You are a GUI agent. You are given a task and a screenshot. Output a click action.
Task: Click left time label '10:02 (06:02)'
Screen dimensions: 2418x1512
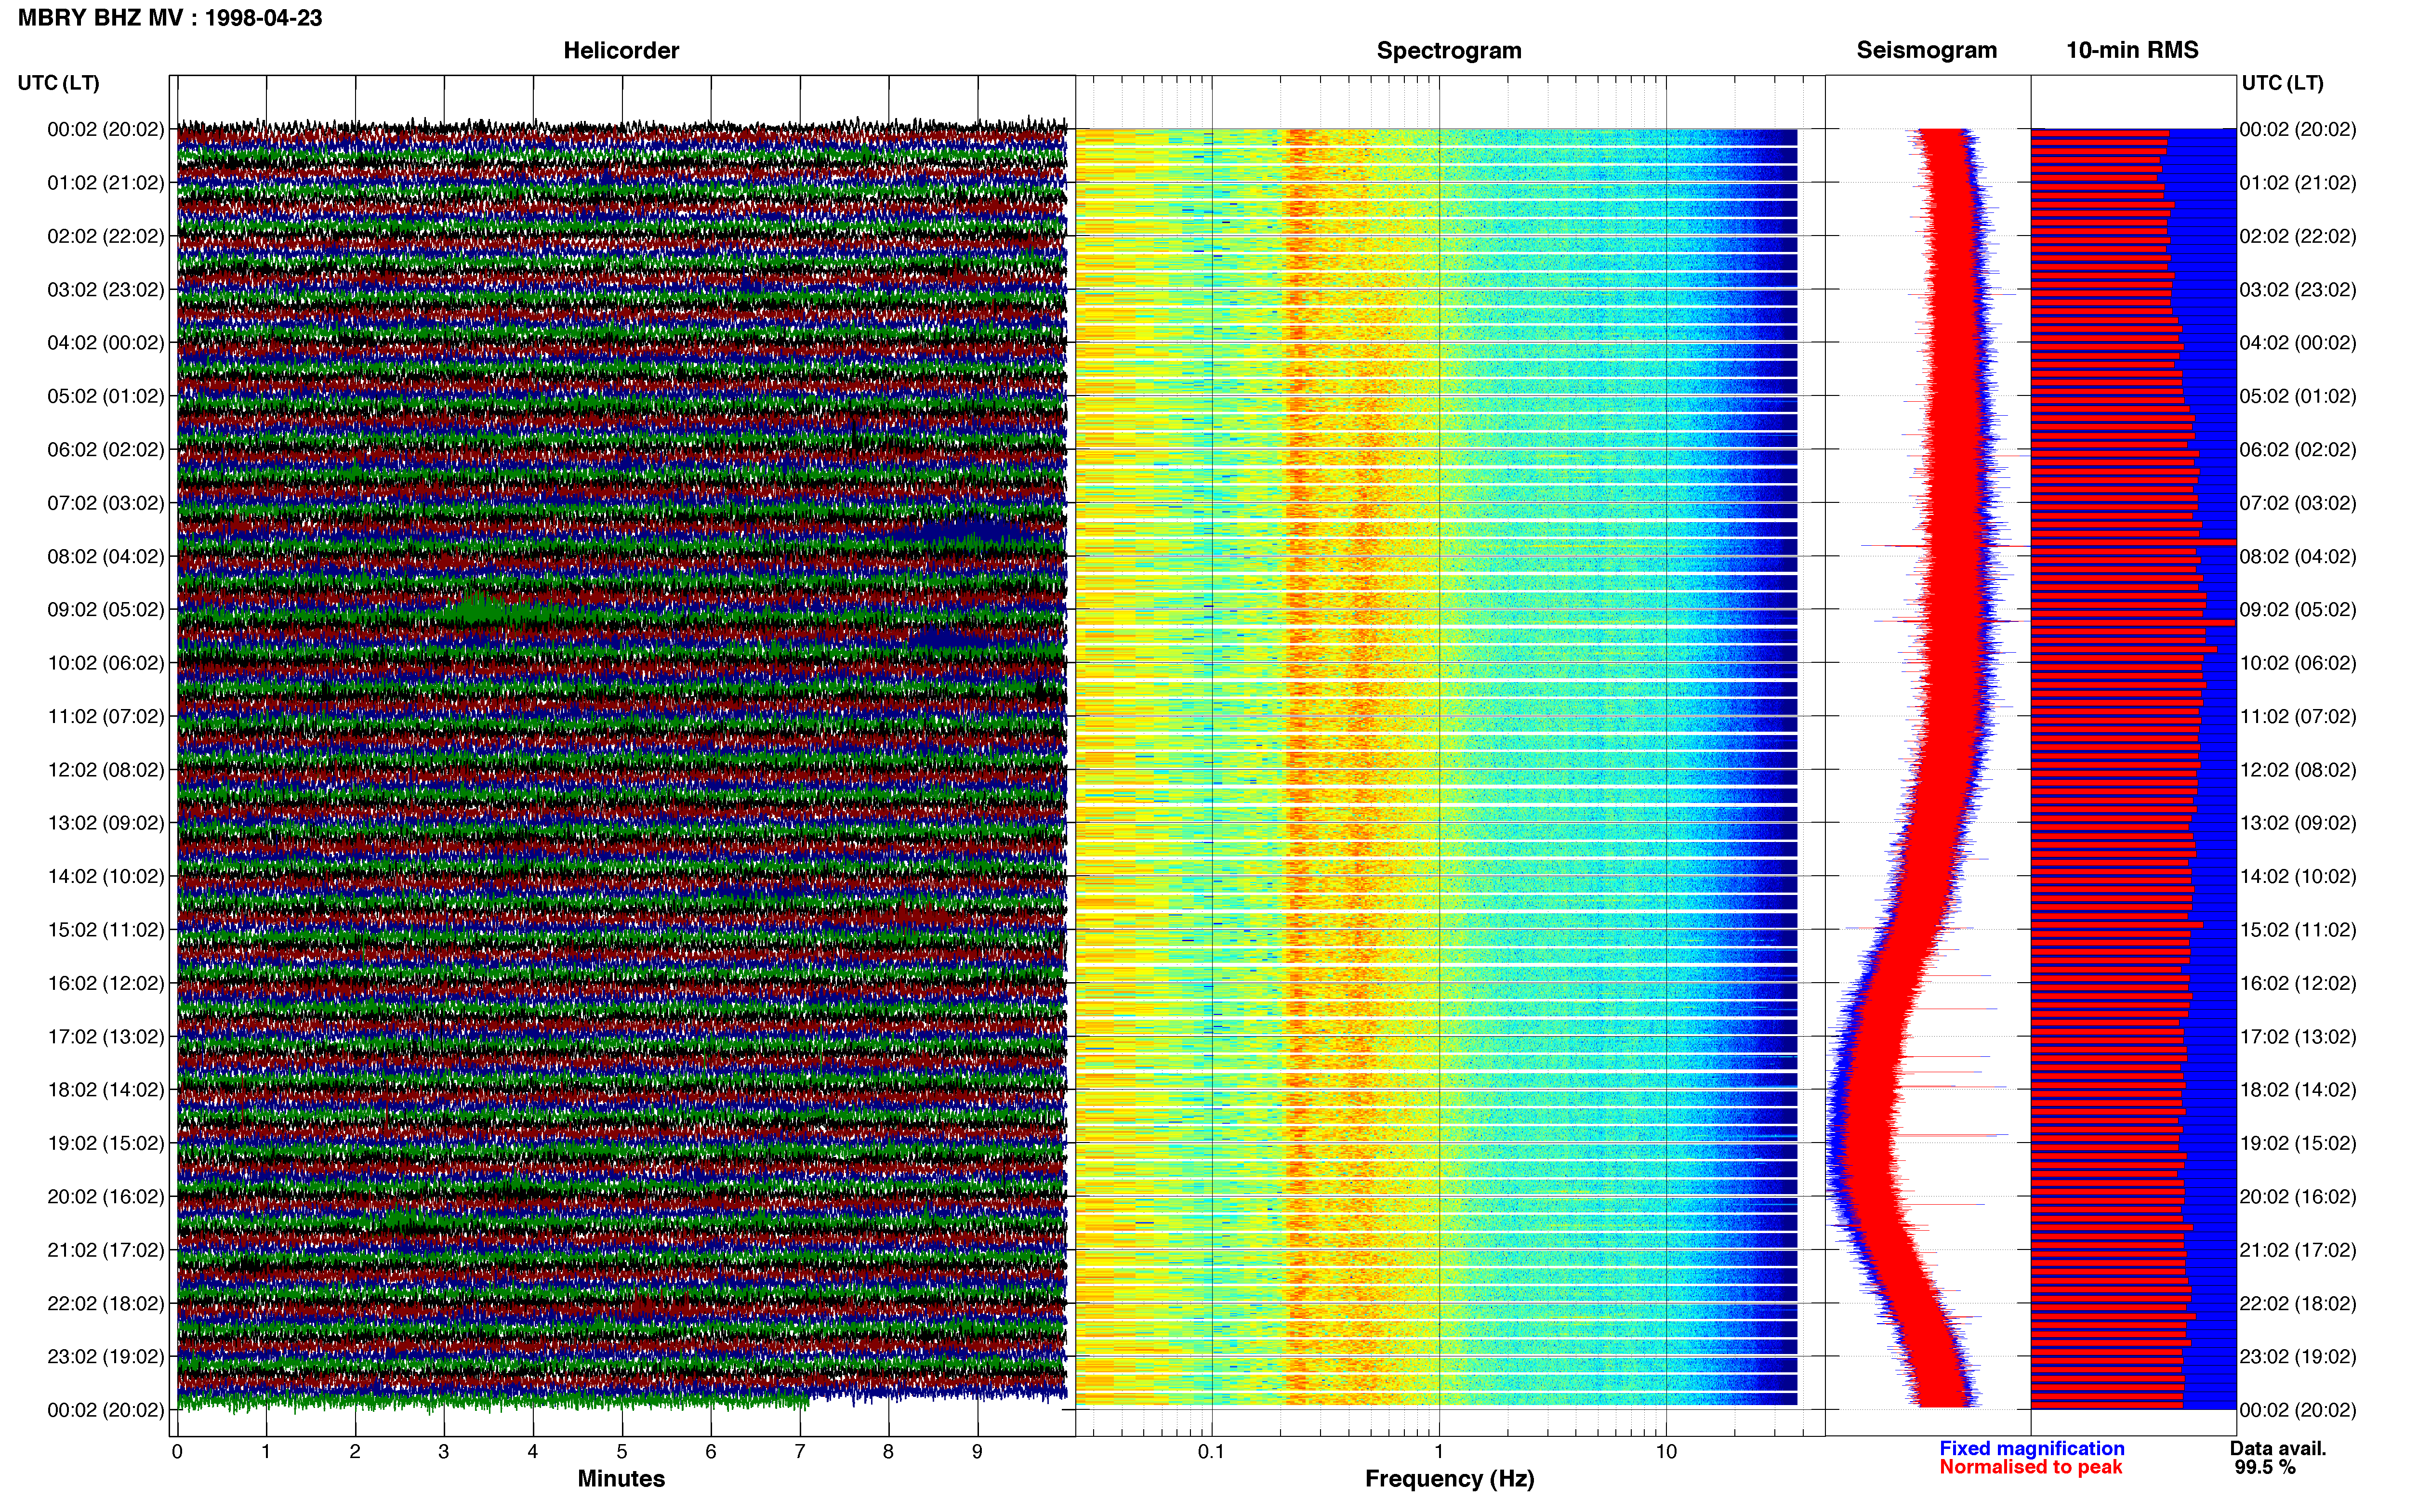(x=106, y=663)
